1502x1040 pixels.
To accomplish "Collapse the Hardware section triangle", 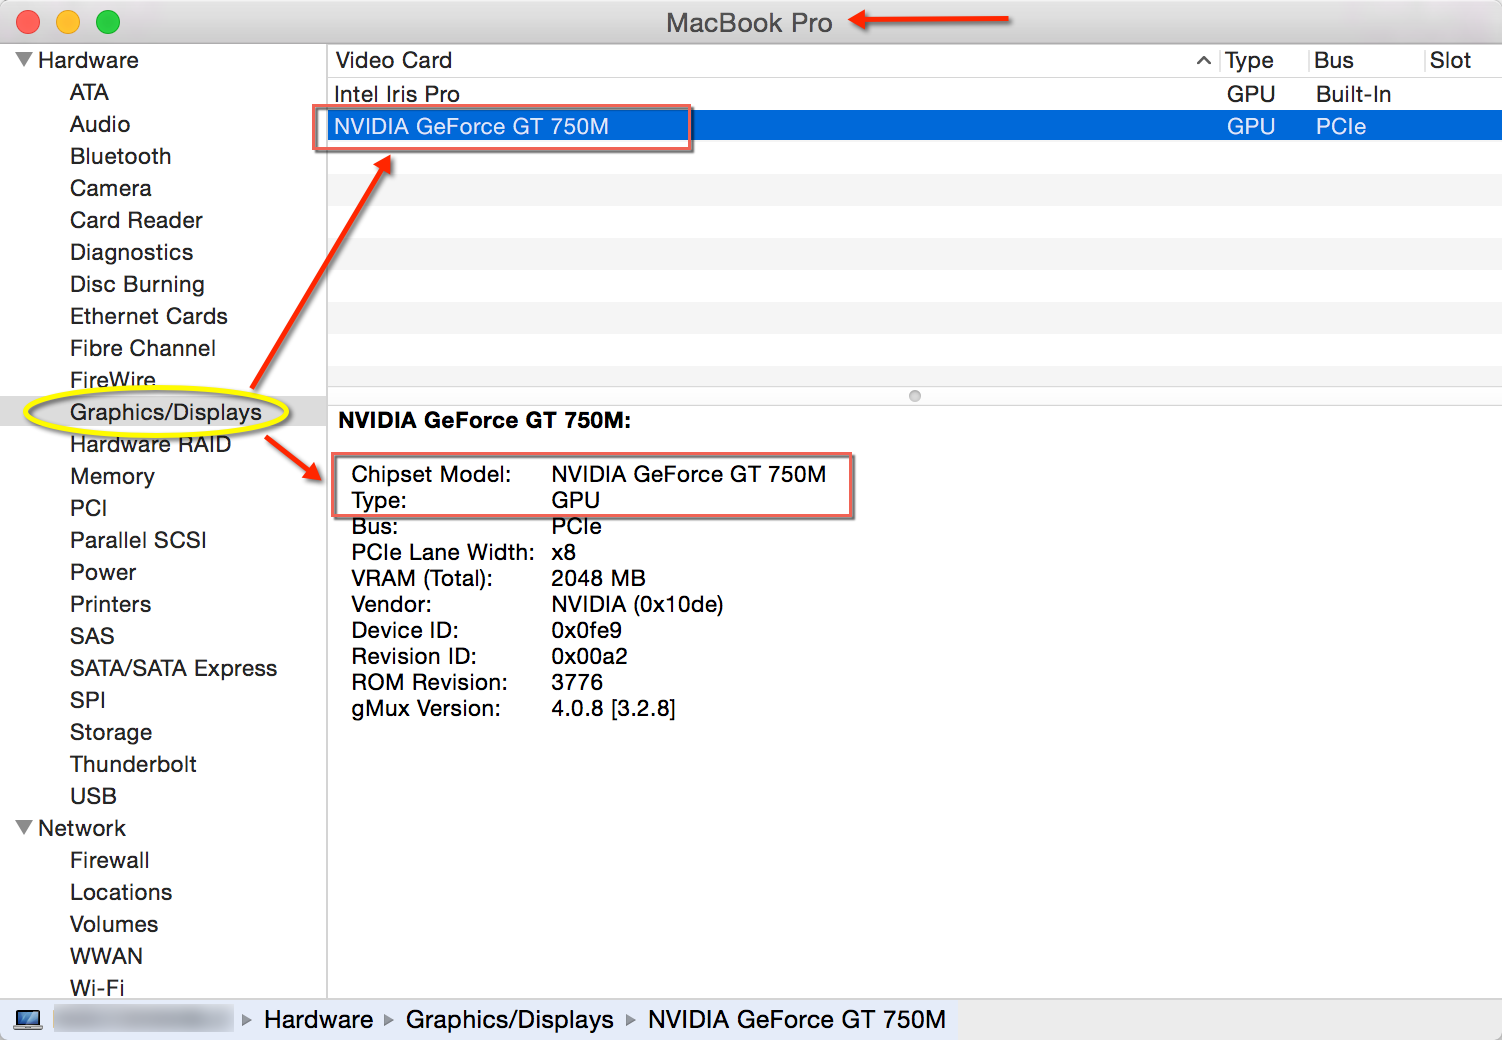I will click(x=25, y=60).
